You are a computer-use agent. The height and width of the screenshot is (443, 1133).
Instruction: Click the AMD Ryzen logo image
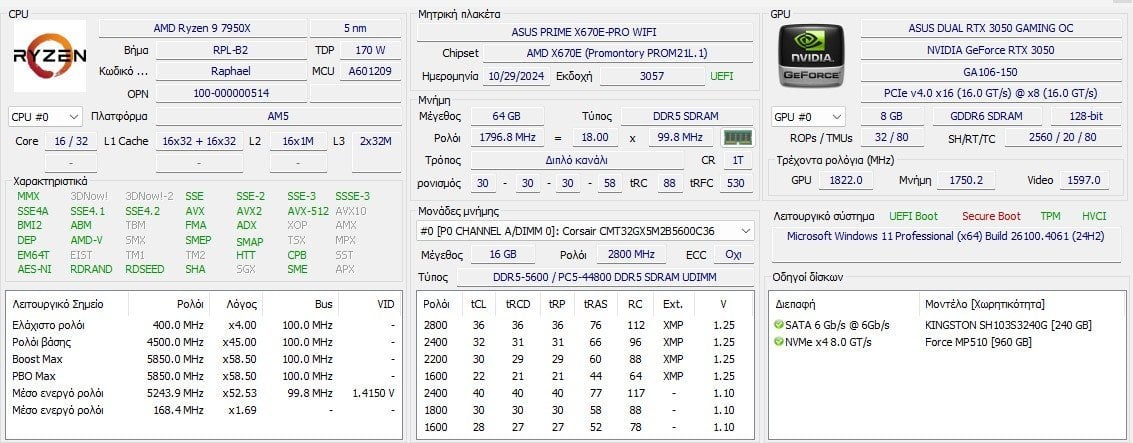click(x=50, y=56)
